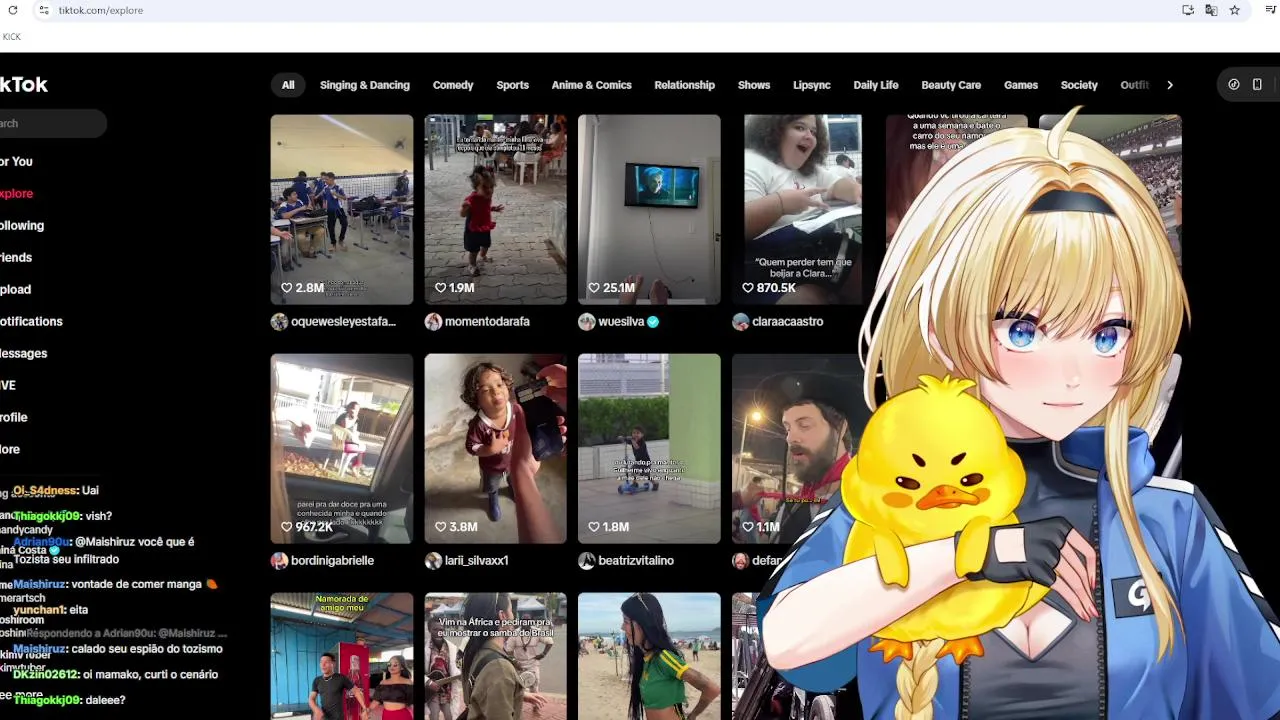Click the browser address bar URL
Viewport: 1280px width, 720px height.
[x=100, y=10]
